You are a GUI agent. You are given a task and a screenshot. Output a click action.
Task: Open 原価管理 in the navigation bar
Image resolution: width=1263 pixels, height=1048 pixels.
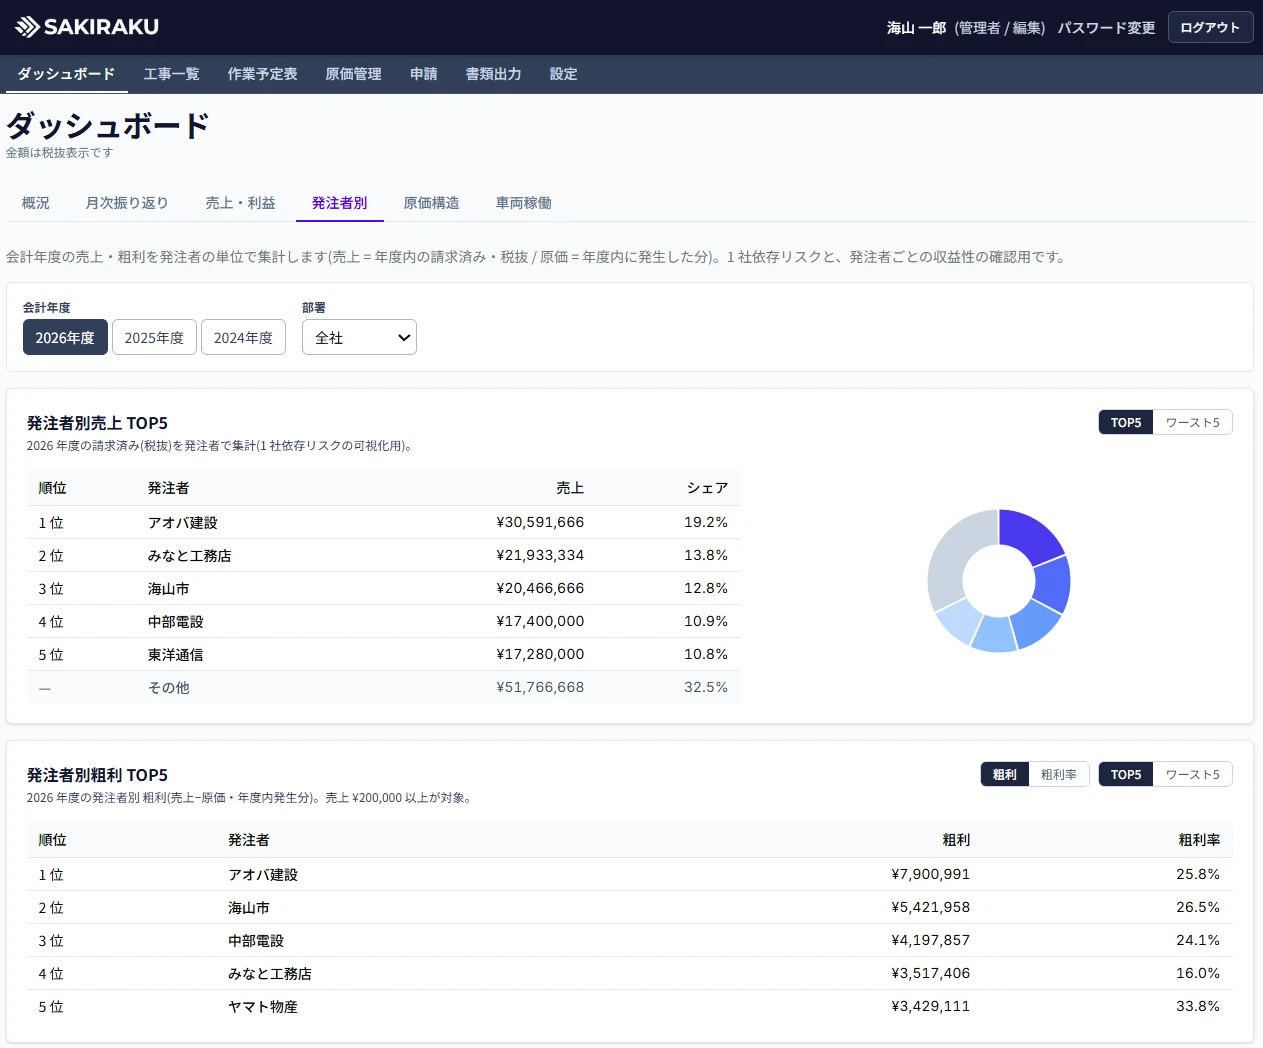coord(354,74)
